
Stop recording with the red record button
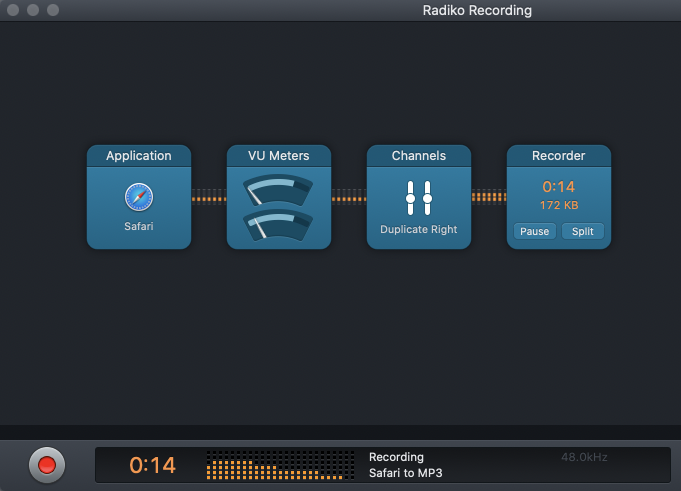(47, 465)
